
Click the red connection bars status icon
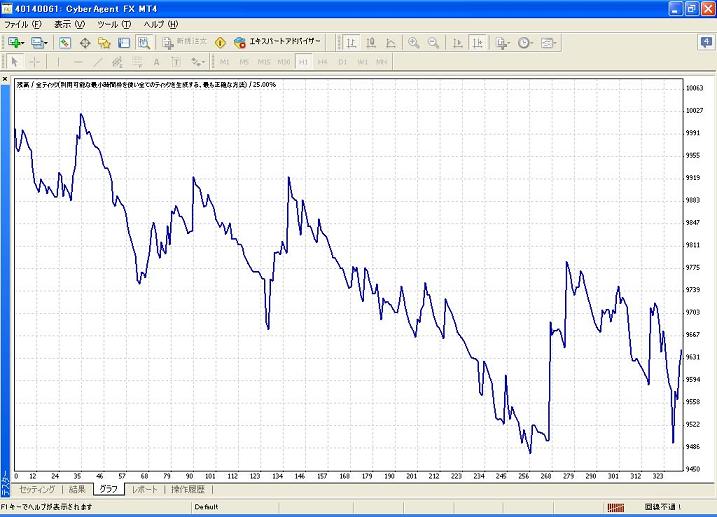616,507
